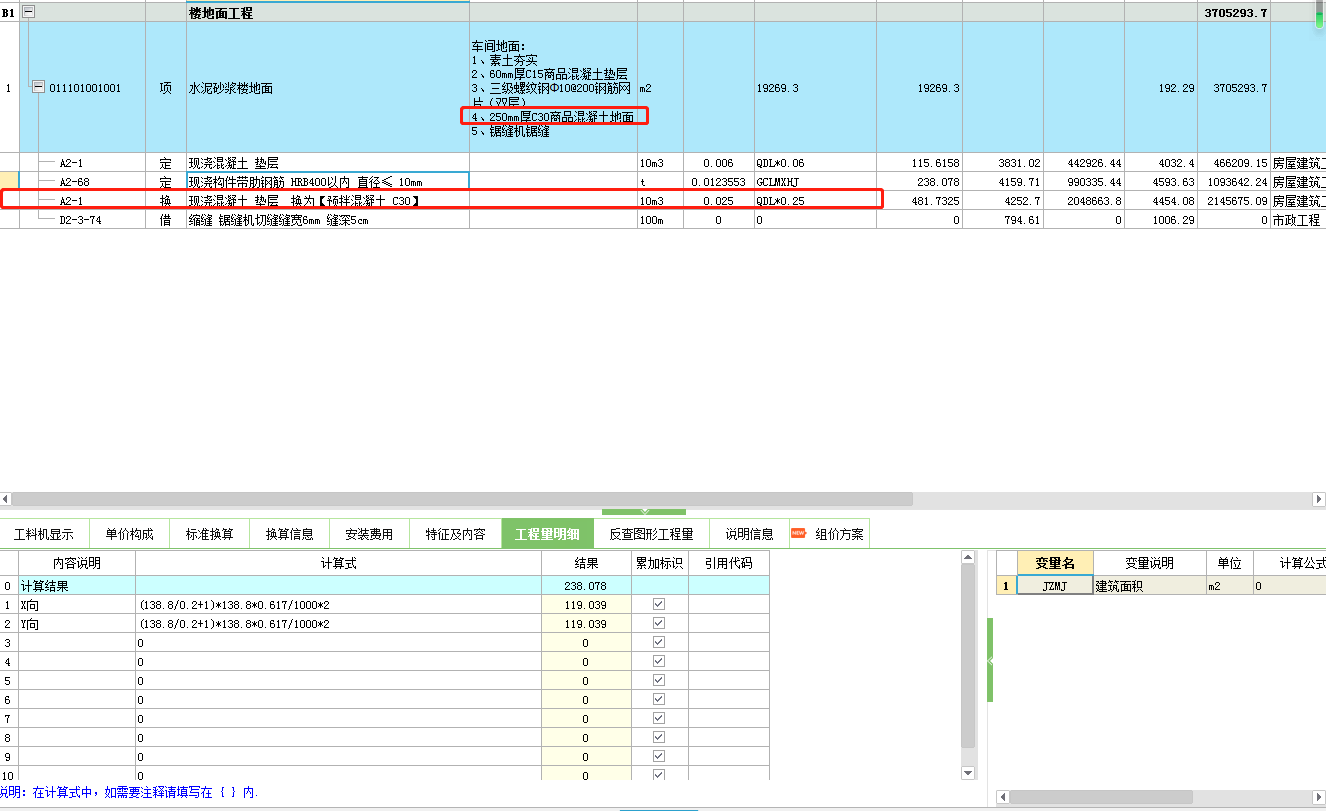Select row D2-3-74 in the tree
Image resolution: width=1326 pixels, height=811 pixels.
pos(80,220)
